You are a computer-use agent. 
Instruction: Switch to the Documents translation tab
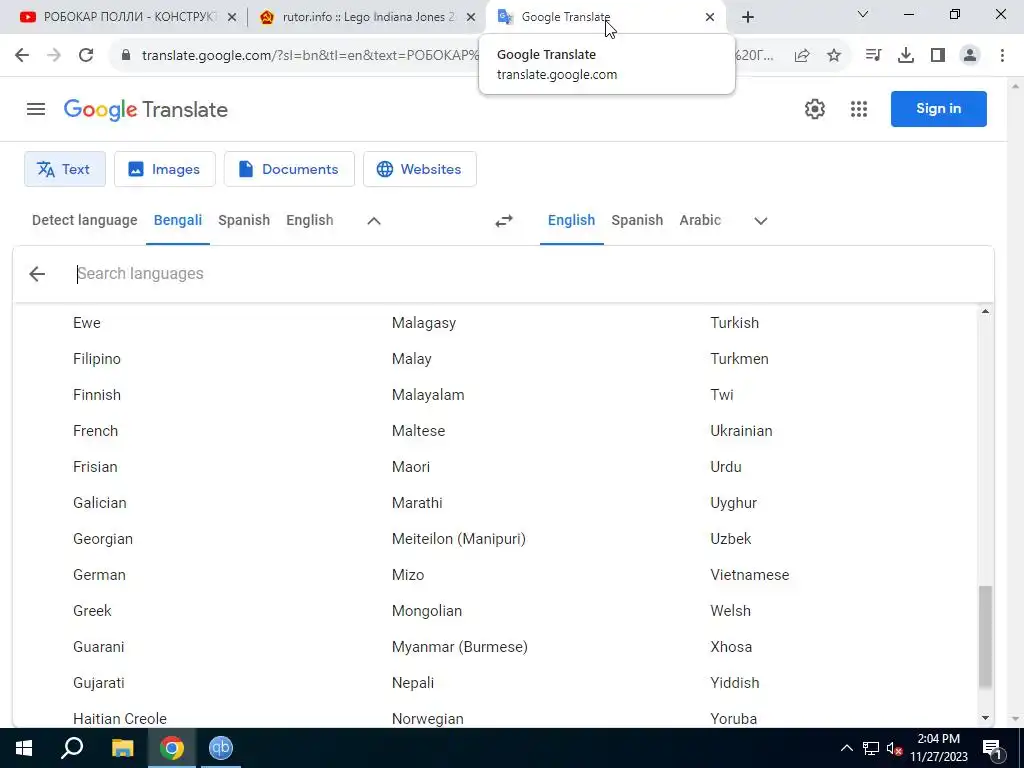(x=289, y=169)
